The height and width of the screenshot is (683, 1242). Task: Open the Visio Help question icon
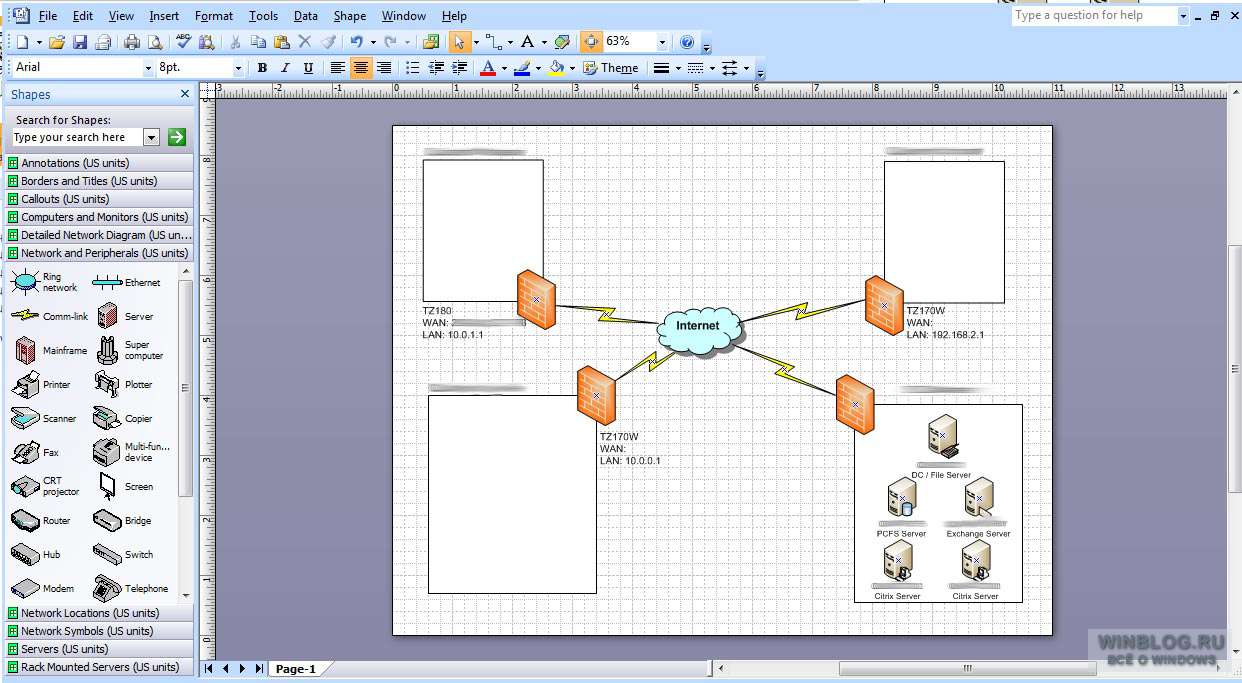click(x=687, y=42)
